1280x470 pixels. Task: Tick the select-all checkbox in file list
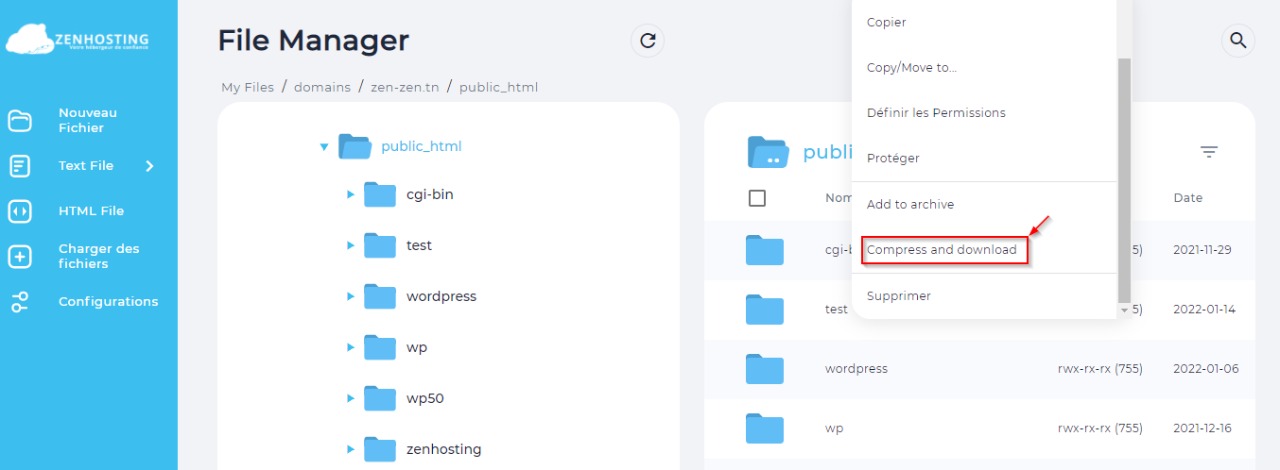tap(757, 198)
